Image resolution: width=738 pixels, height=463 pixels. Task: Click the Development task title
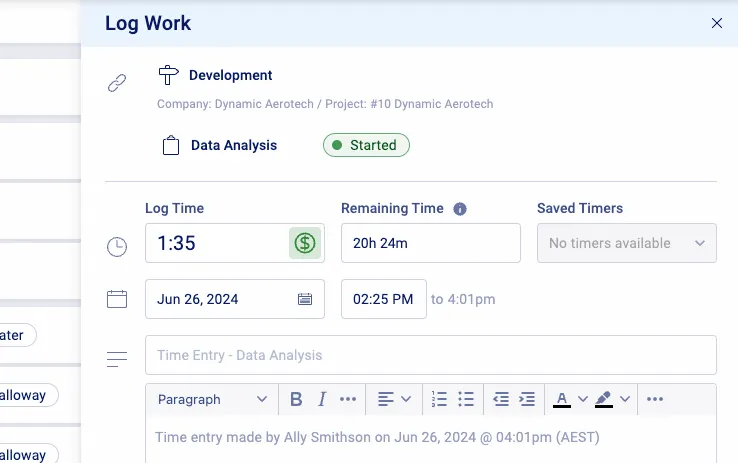click(x=231, y=75)
